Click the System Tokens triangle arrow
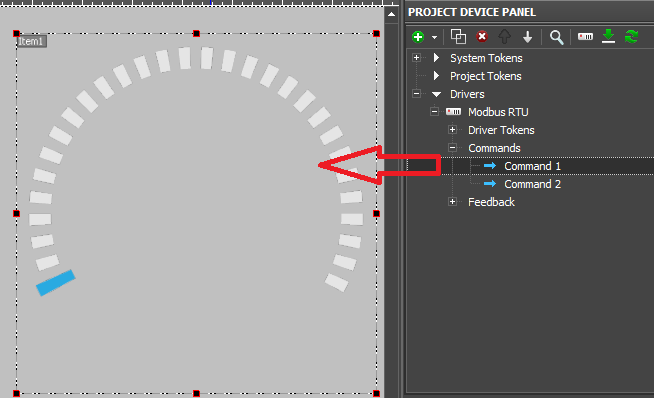 click(x=436, y=58)
